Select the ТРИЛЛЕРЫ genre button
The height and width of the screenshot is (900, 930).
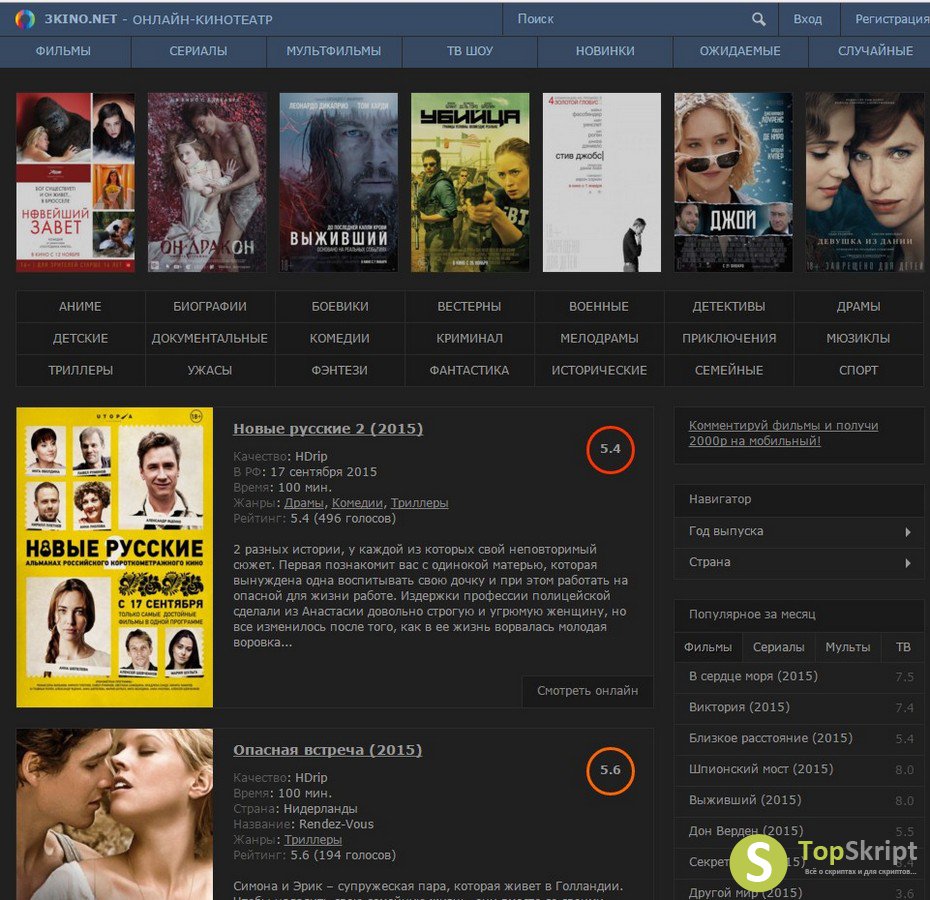(x=80, y=371)
